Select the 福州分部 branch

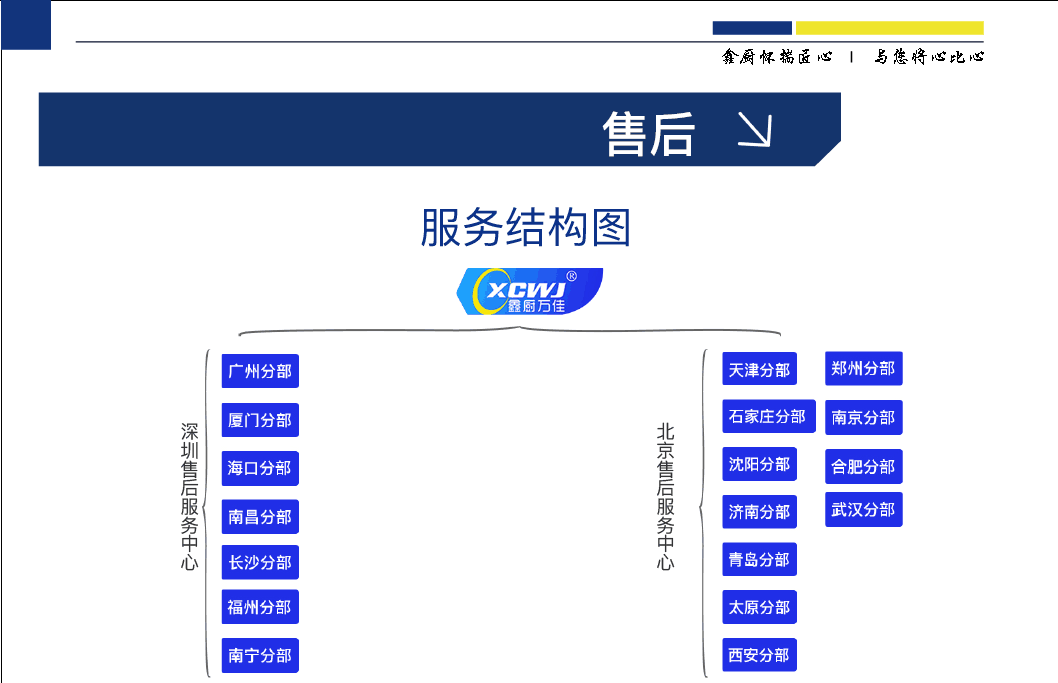260,607
